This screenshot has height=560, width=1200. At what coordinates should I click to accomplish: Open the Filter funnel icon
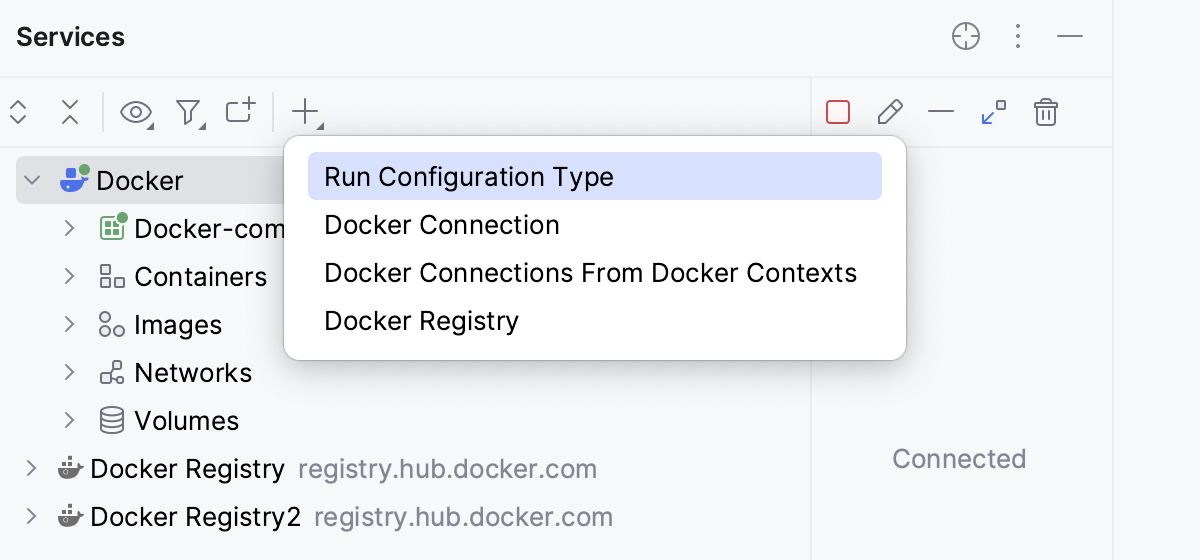pos(188,112)
